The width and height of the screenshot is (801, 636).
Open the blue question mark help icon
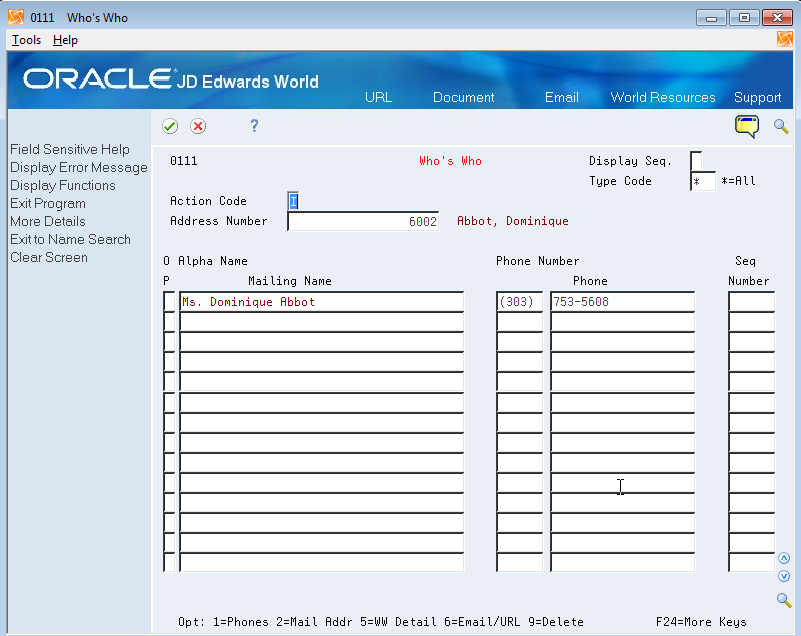coord(254,126)
